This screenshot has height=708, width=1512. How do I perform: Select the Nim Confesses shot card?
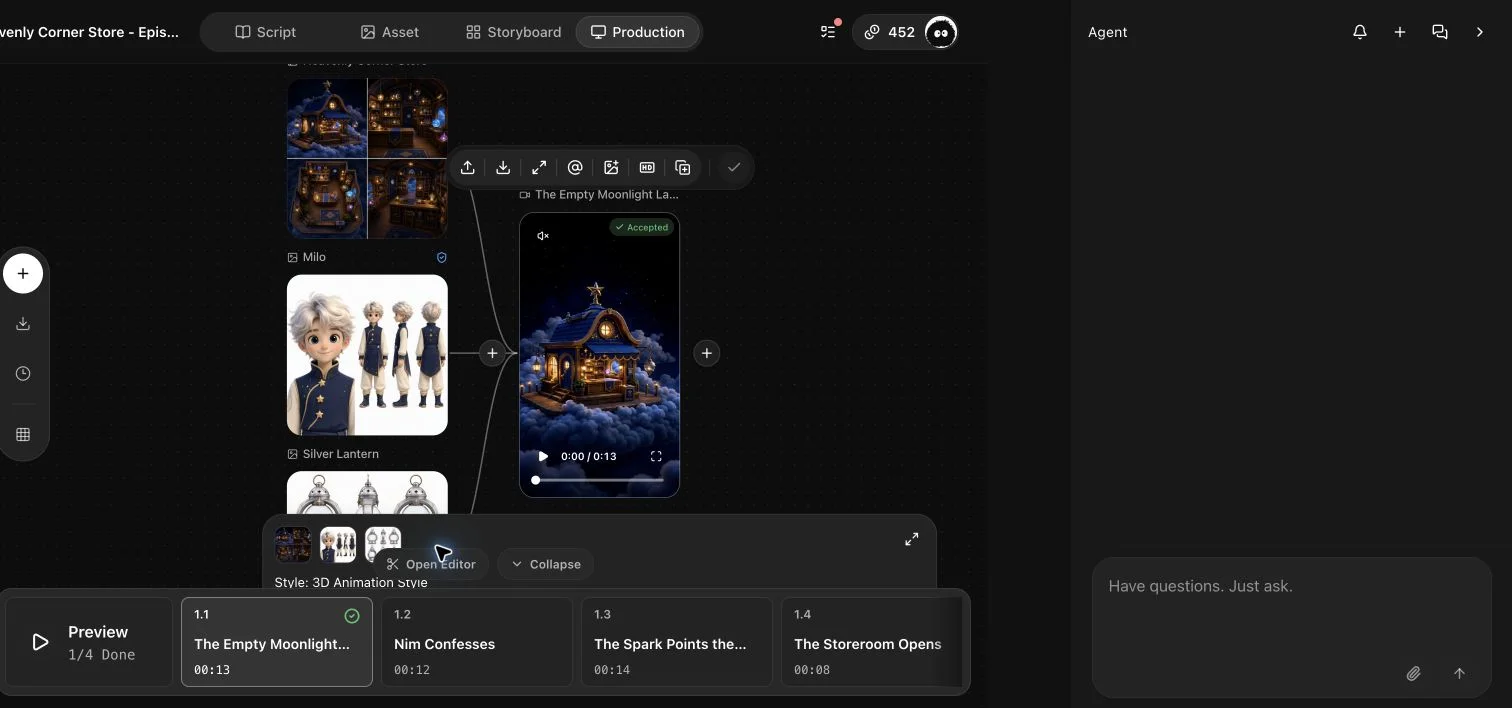tap(476, 642)
